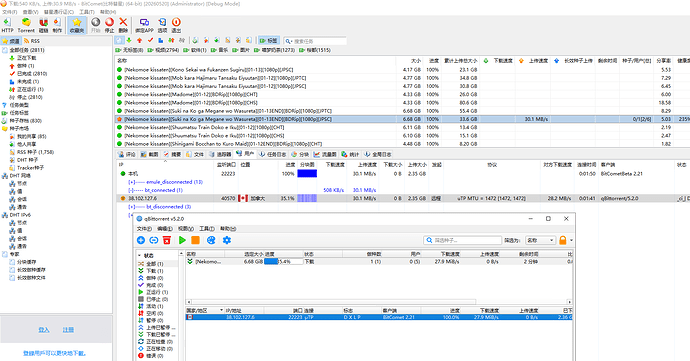Toggle the 标签 tags button in filter toolbar
The height and width of the screenshot is (361, 690).
(x=268, y=41)
